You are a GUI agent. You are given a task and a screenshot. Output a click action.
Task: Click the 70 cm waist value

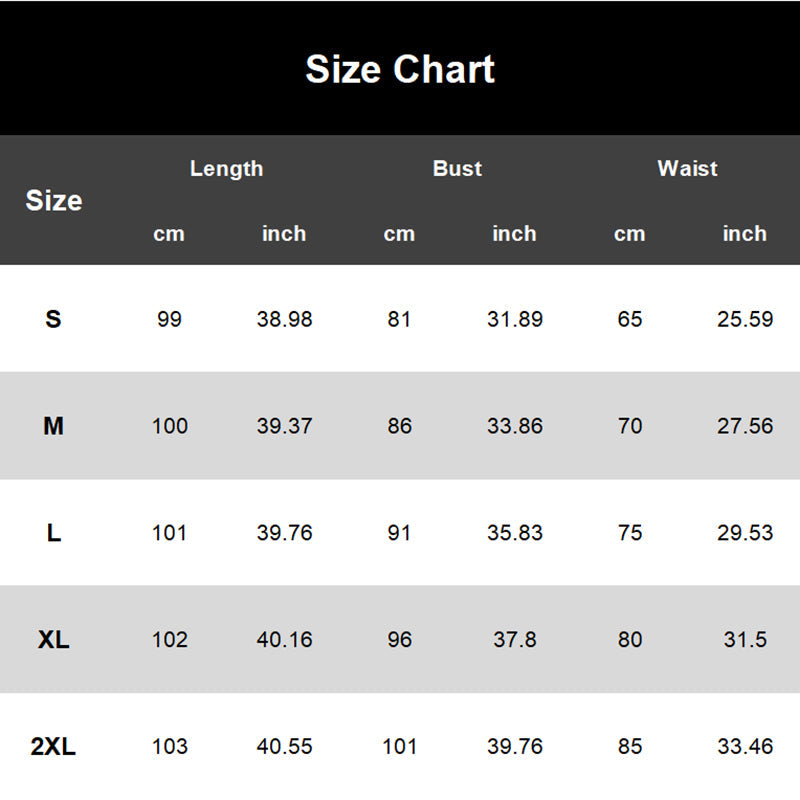coord(630,426)
